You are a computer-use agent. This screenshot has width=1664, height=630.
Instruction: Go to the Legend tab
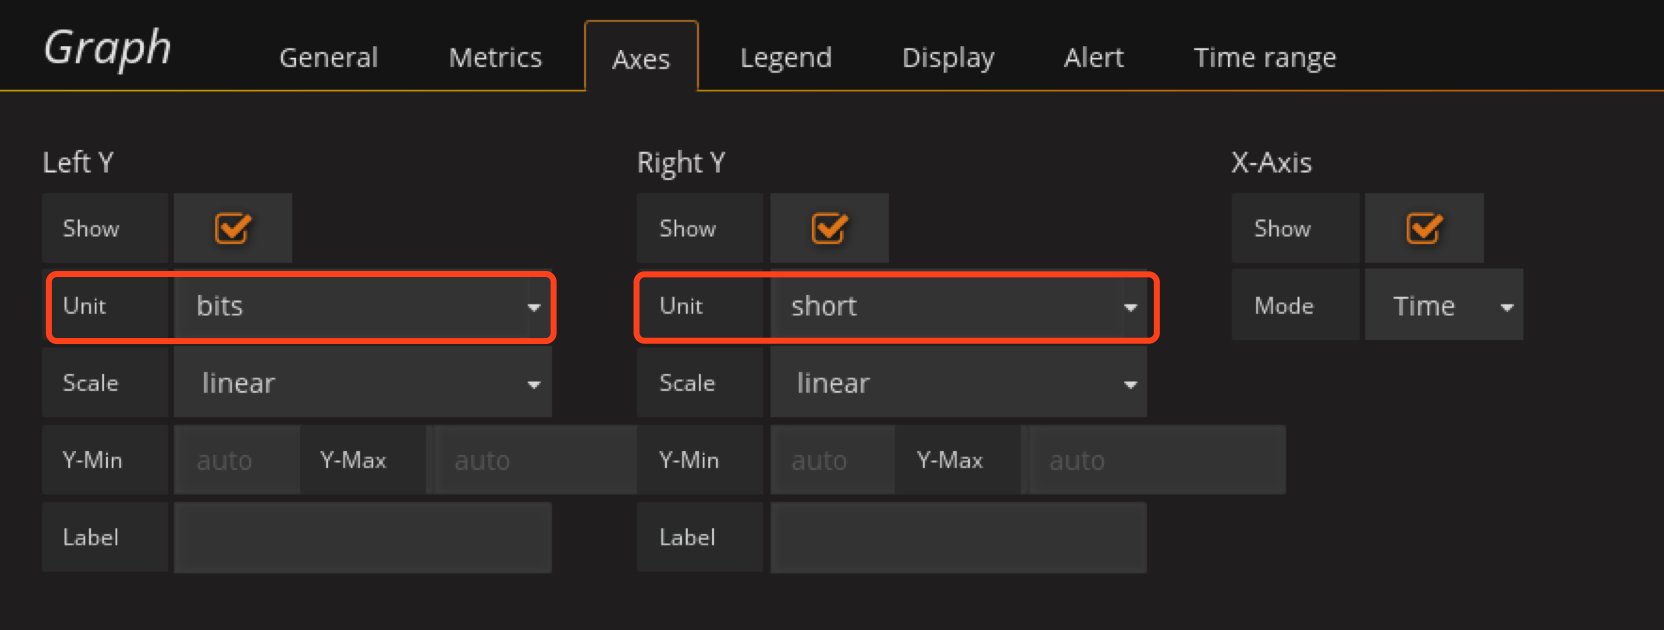[x=786, y=58]
